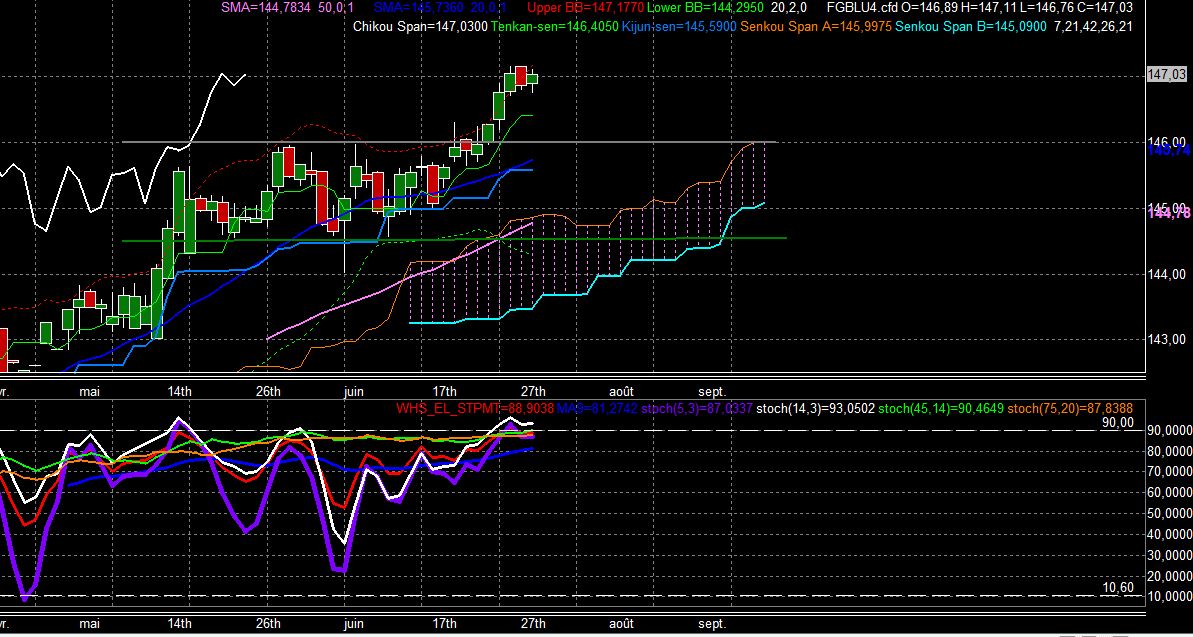Select the Chikou Span=147,0300 label

(420, 27)
